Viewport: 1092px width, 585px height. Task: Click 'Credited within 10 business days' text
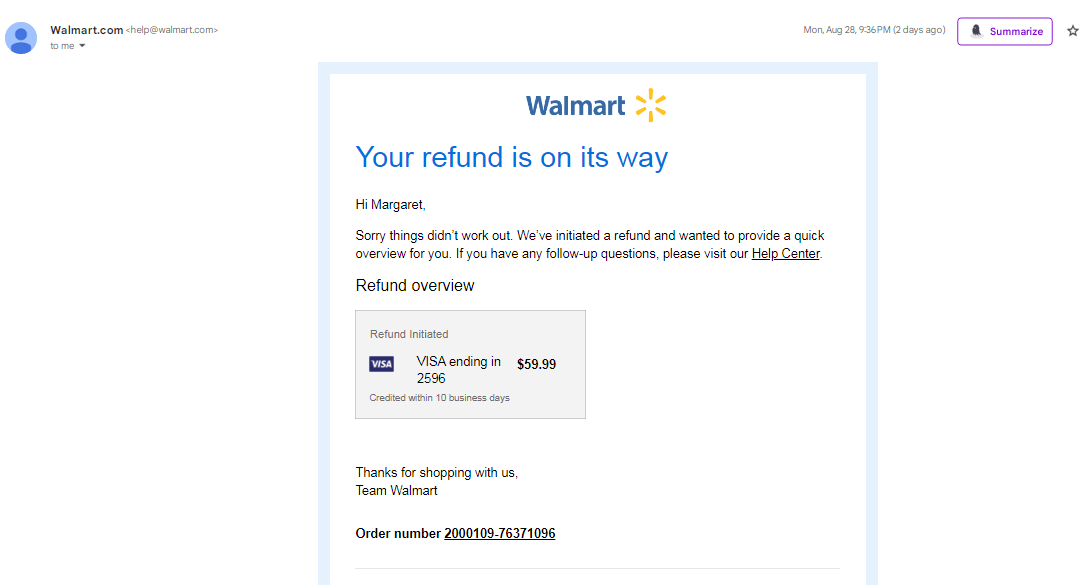click(x=439, y=398)
